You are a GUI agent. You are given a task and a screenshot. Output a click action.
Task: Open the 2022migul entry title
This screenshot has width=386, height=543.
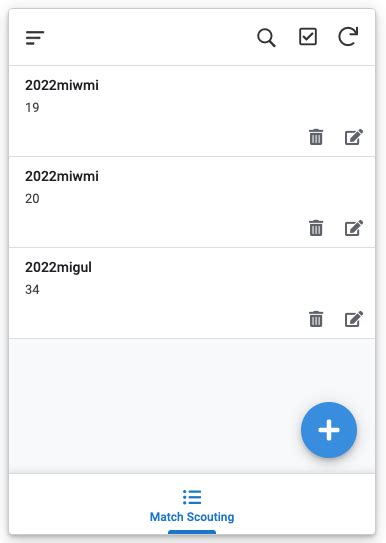click(x=58, y=268)
